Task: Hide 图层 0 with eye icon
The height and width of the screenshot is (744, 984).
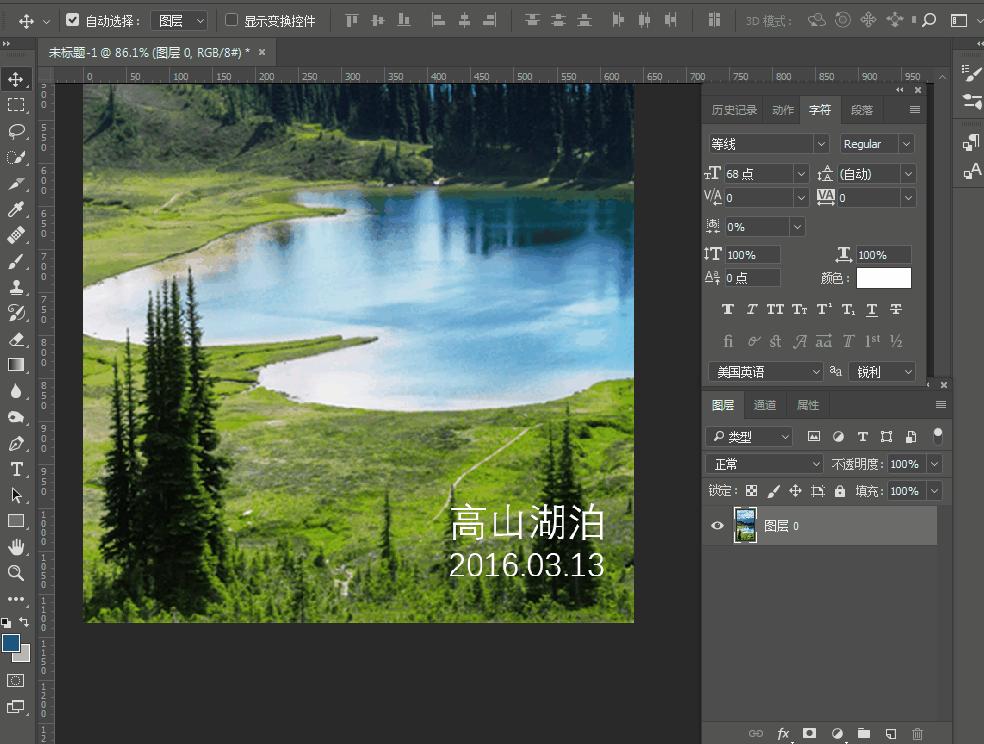Action: [x=717, y=526]
